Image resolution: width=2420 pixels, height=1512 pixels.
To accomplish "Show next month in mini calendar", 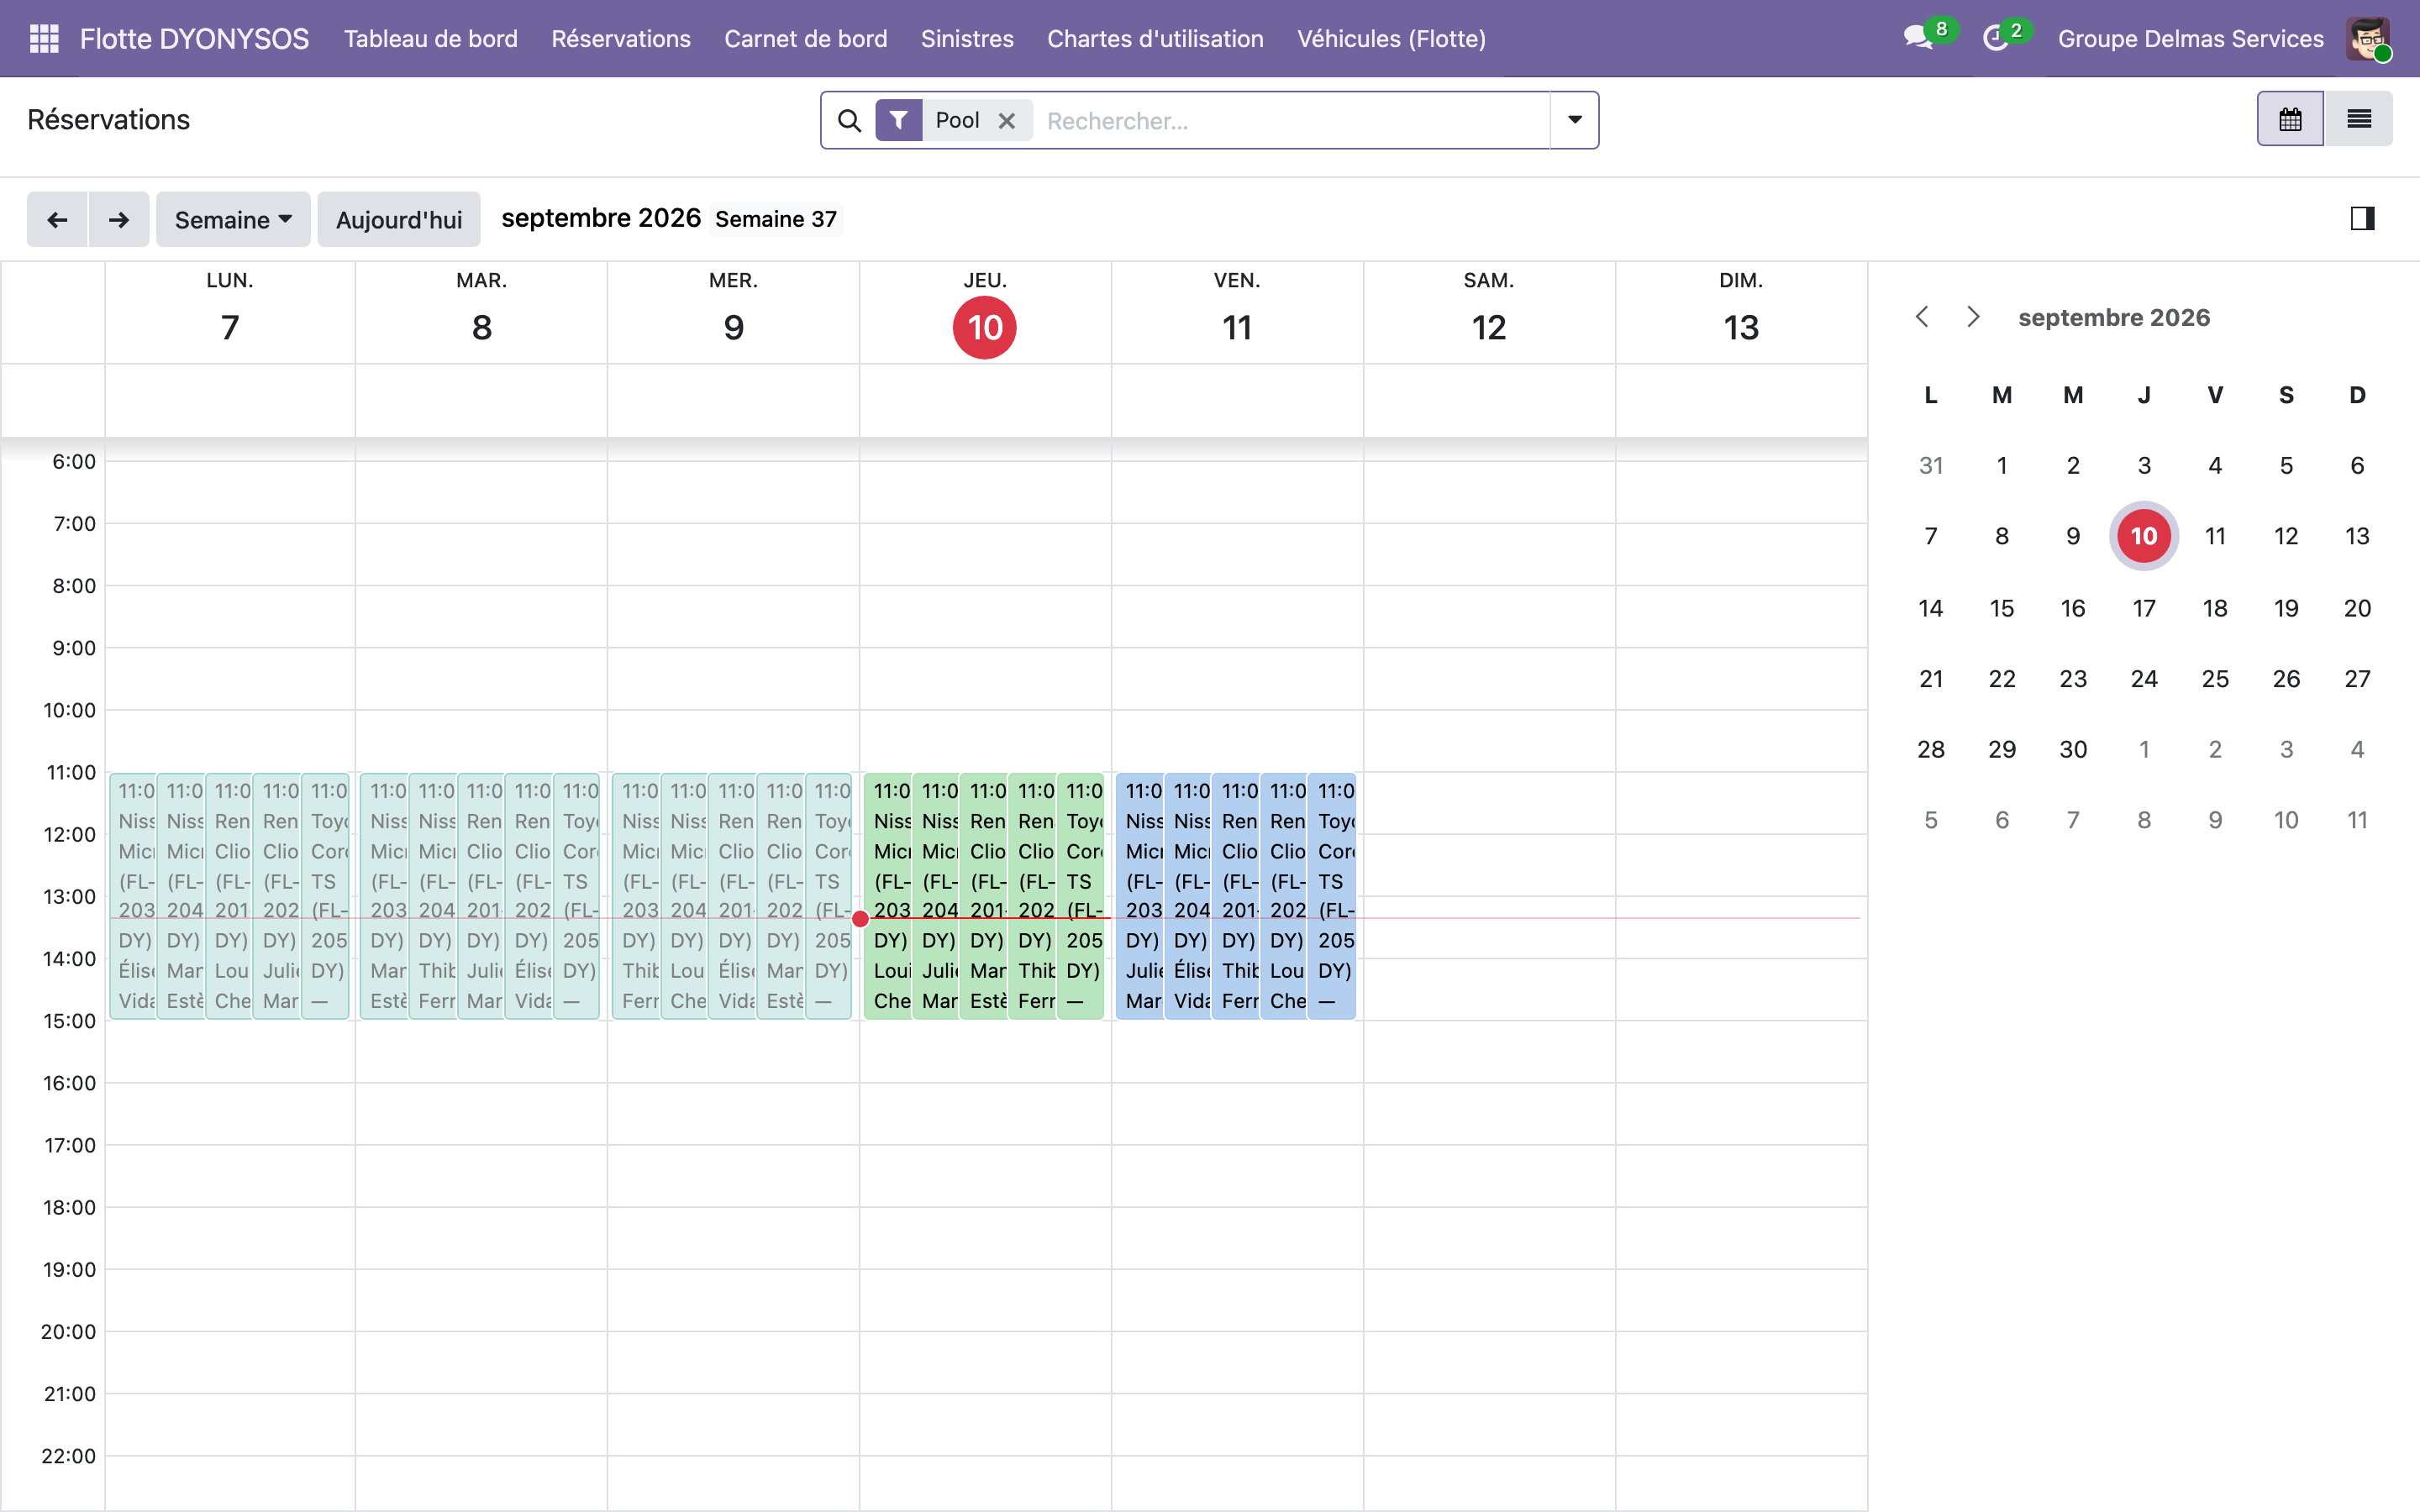I will tap(1973, 317).
